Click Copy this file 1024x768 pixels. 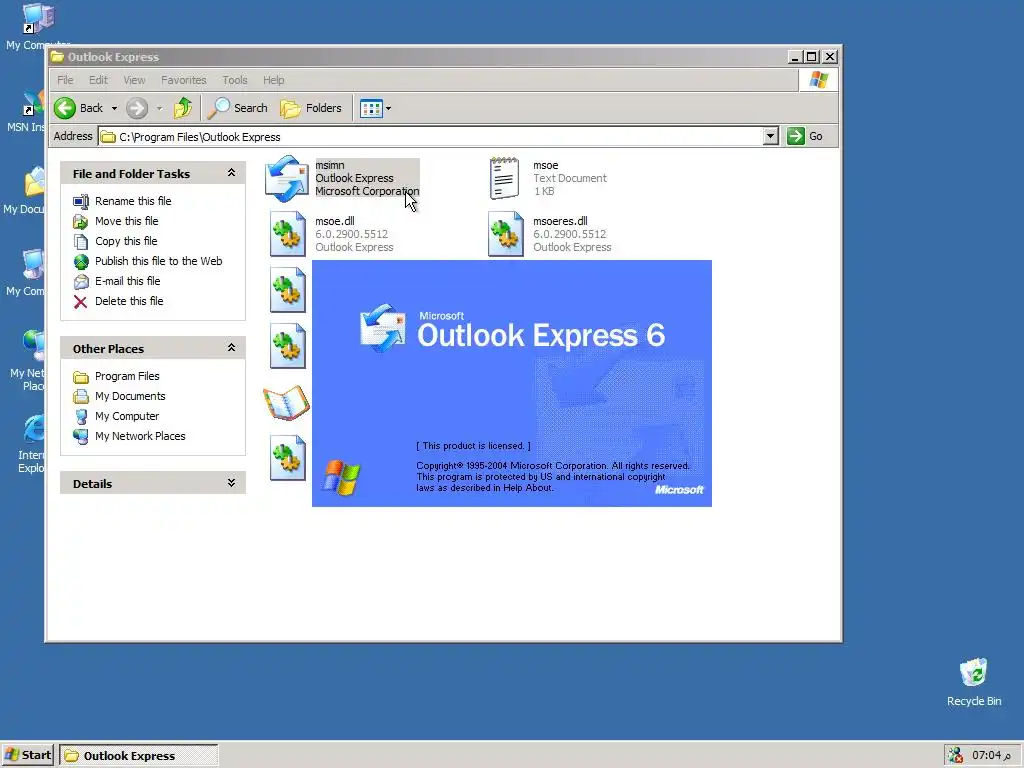click(126, 241)
